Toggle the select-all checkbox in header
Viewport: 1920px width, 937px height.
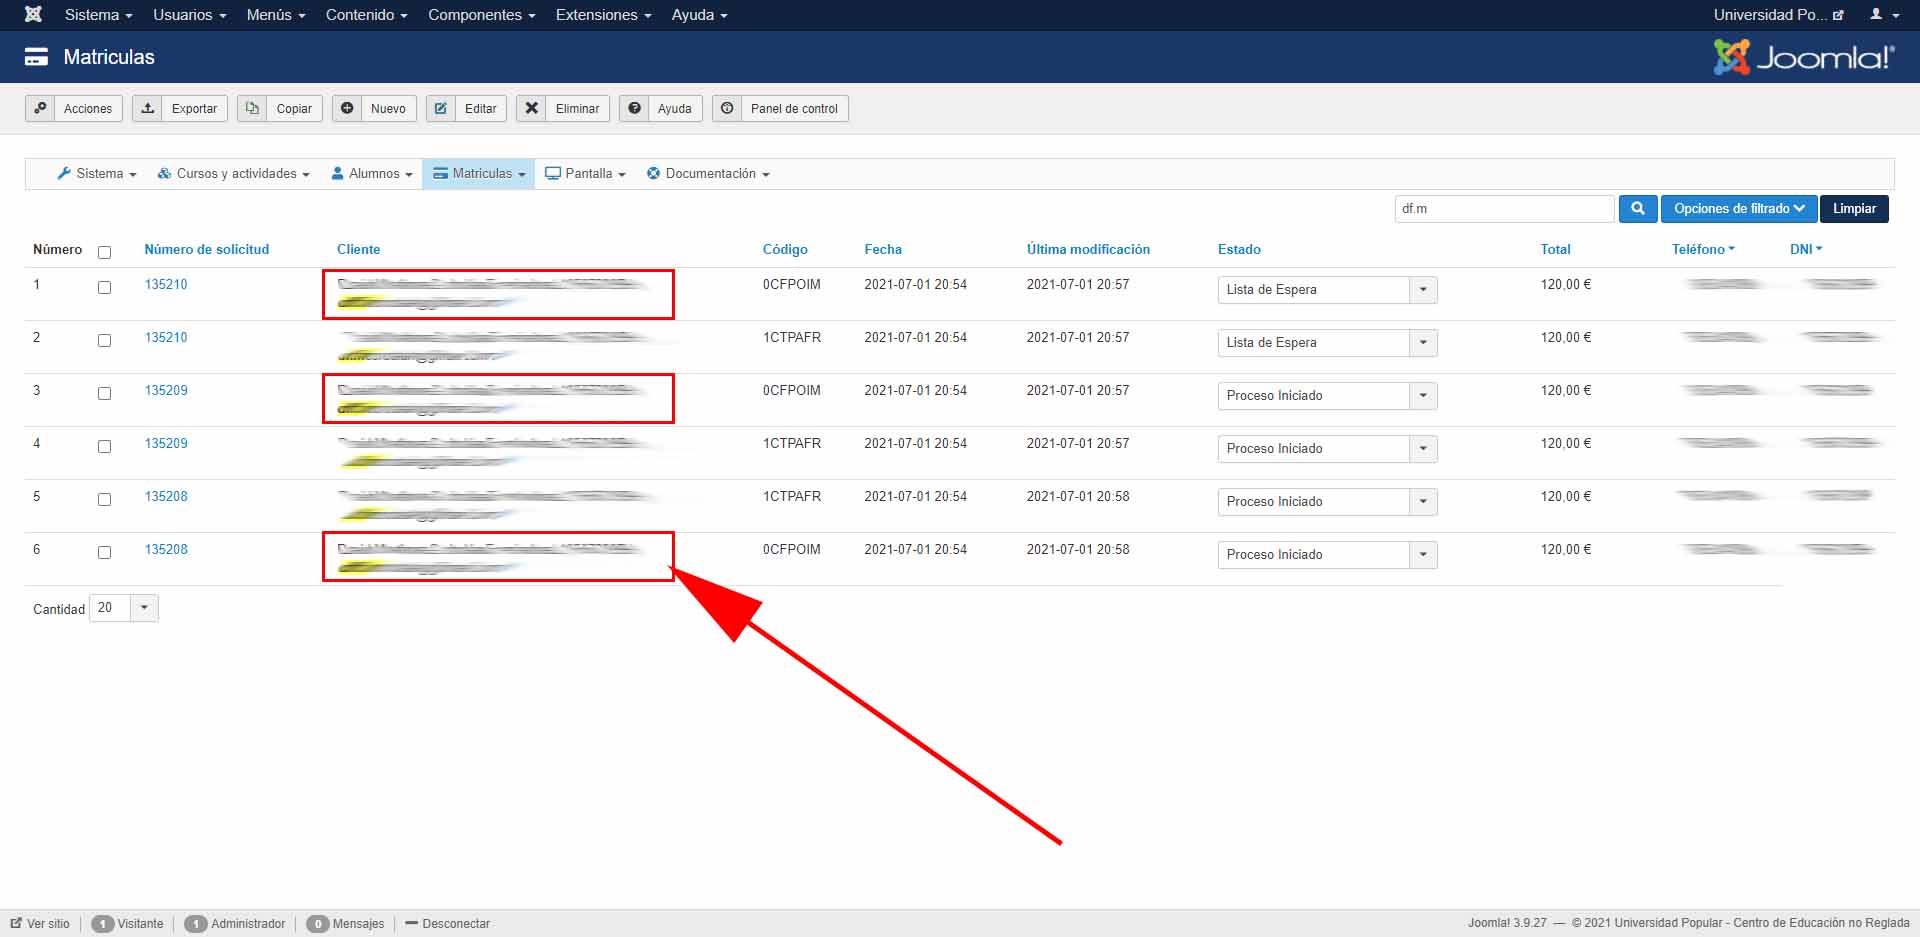coord(104,252)
